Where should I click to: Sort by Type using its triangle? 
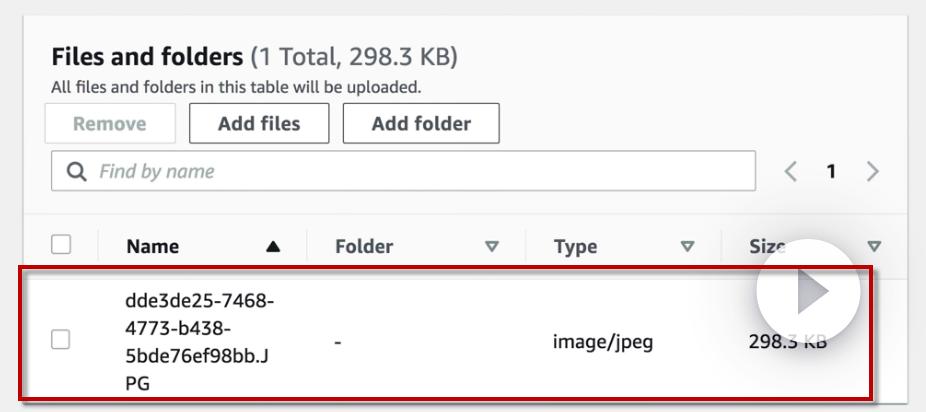point(686,247)
